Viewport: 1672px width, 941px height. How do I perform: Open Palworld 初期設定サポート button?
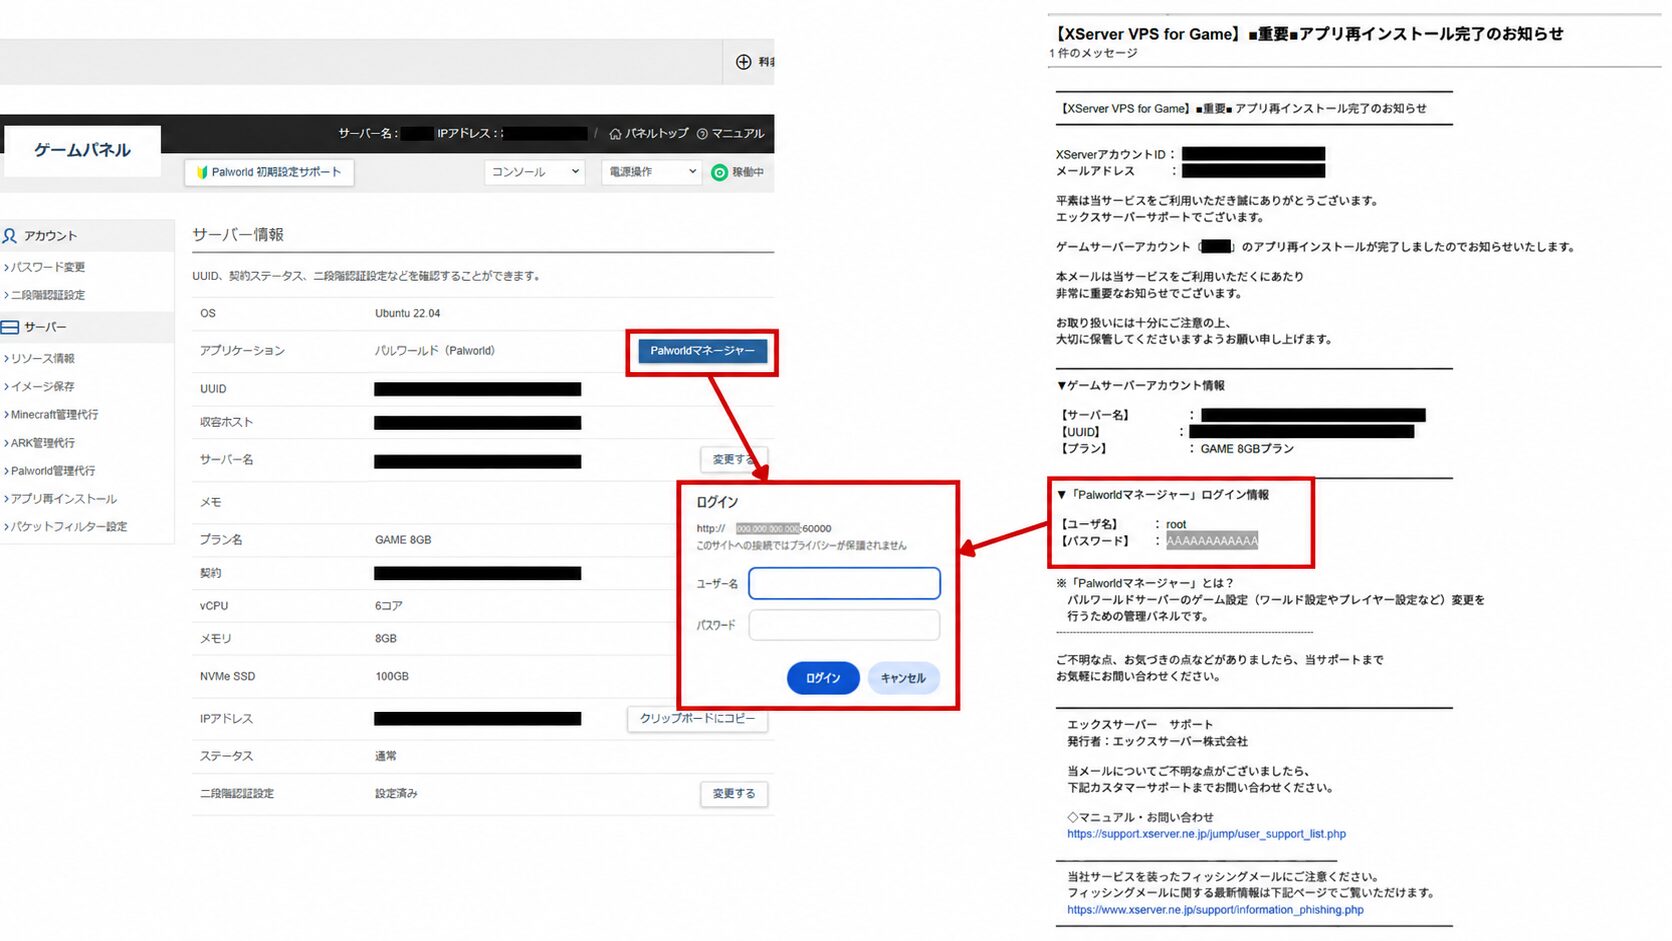coord(269,172)
